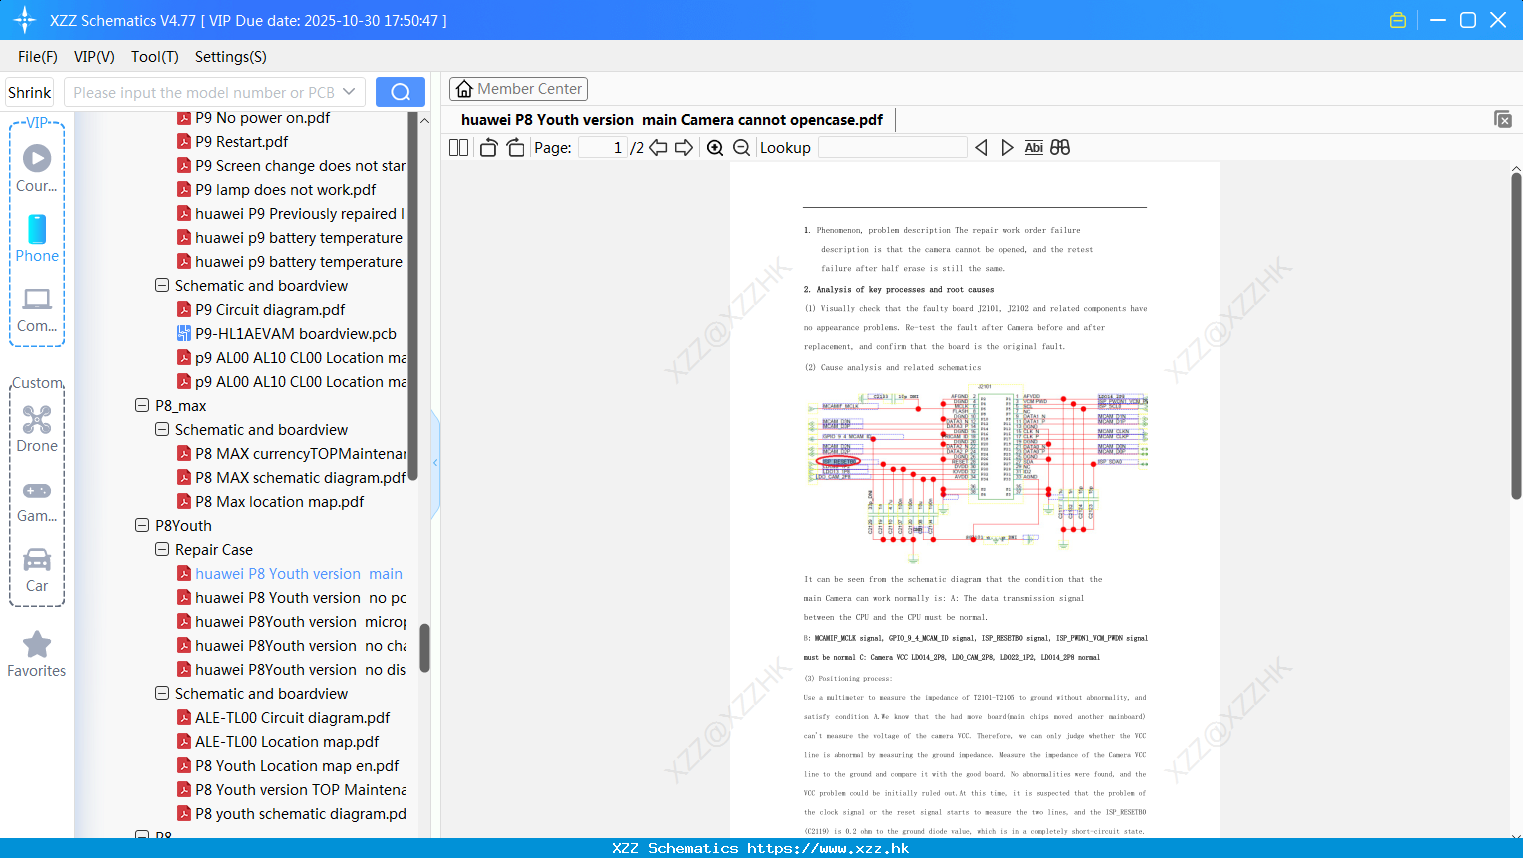Open P8 MAX schematic diagram.pdf
Viewport: 1523px width, 858px height.
(x=291, y=478)
